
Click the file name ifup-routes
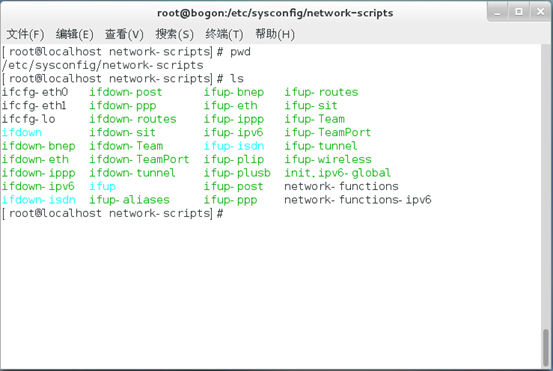click(321, 92)
